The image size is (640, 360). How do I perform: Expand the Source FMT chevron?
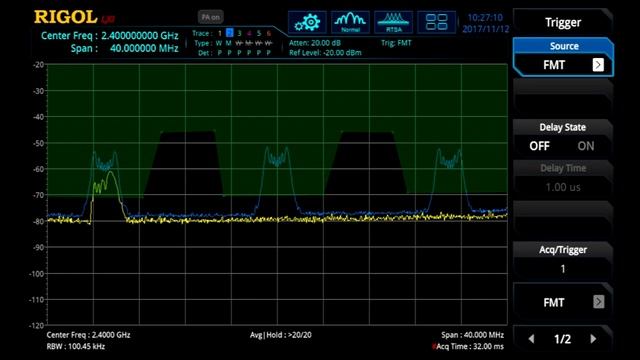598,65
